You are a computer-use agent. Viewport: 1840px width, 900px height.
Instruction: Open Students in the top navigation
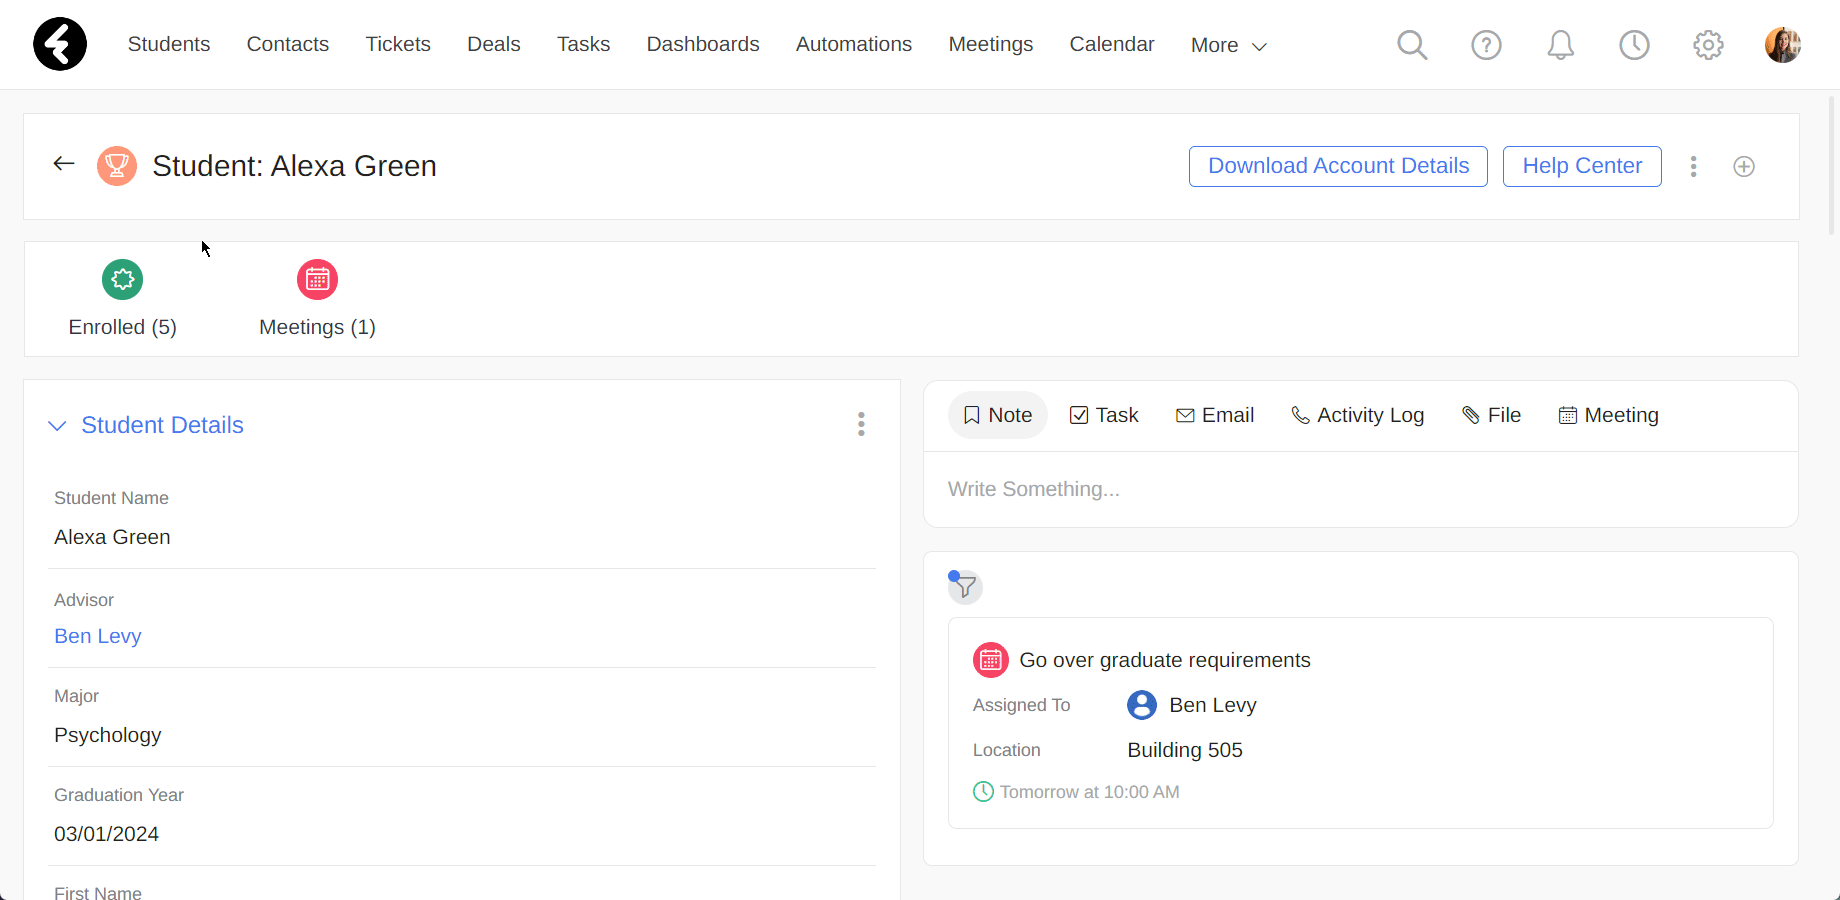(169, 44)
